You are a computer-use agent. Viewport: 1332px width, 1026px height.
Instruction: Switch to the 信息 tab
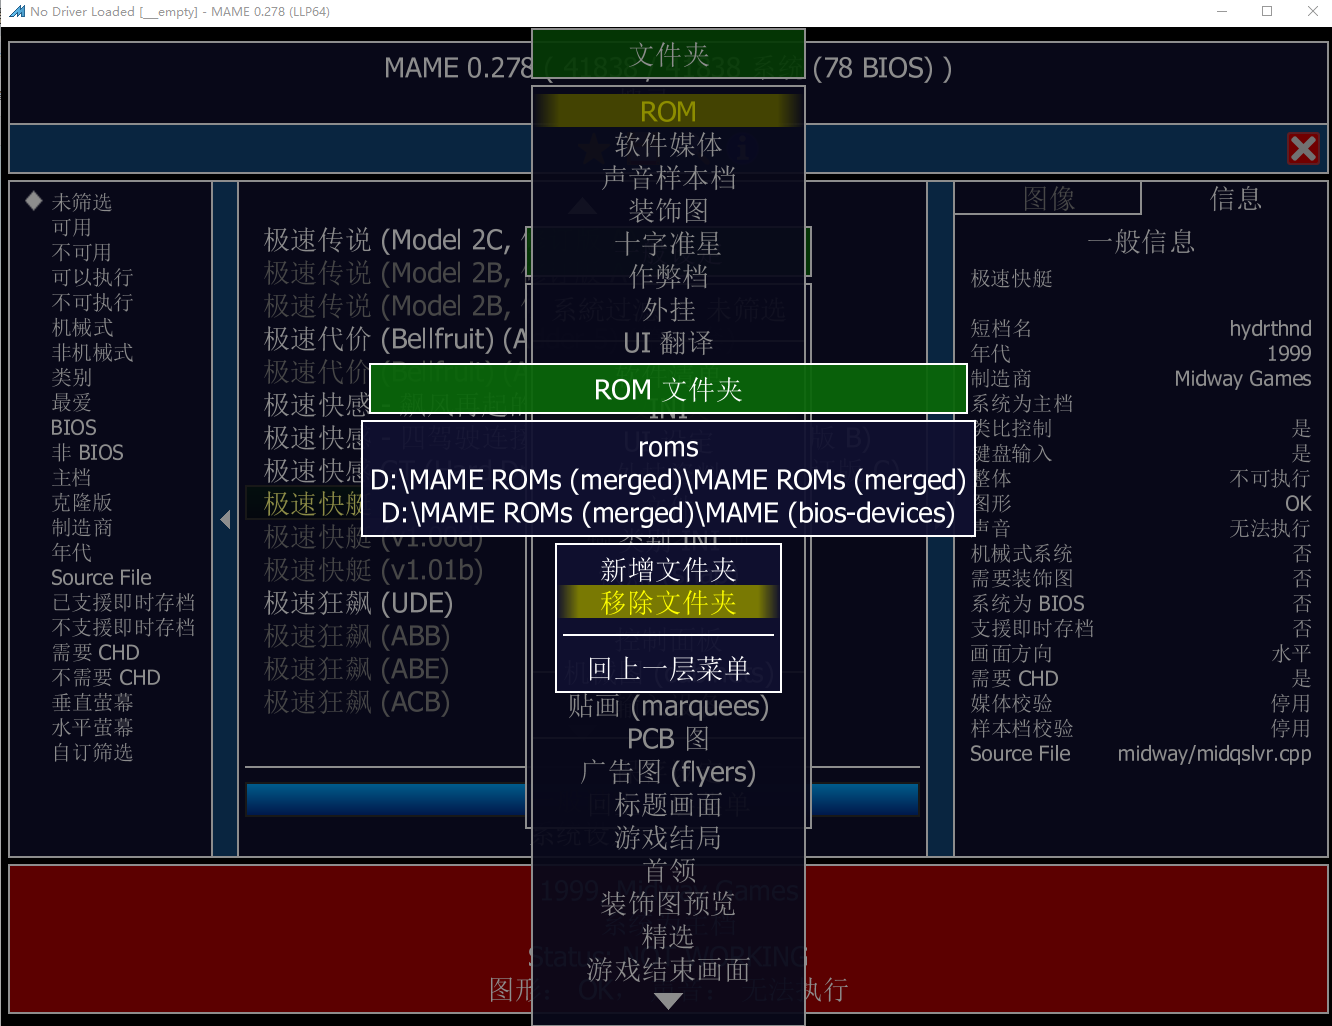click(1236, 198)
